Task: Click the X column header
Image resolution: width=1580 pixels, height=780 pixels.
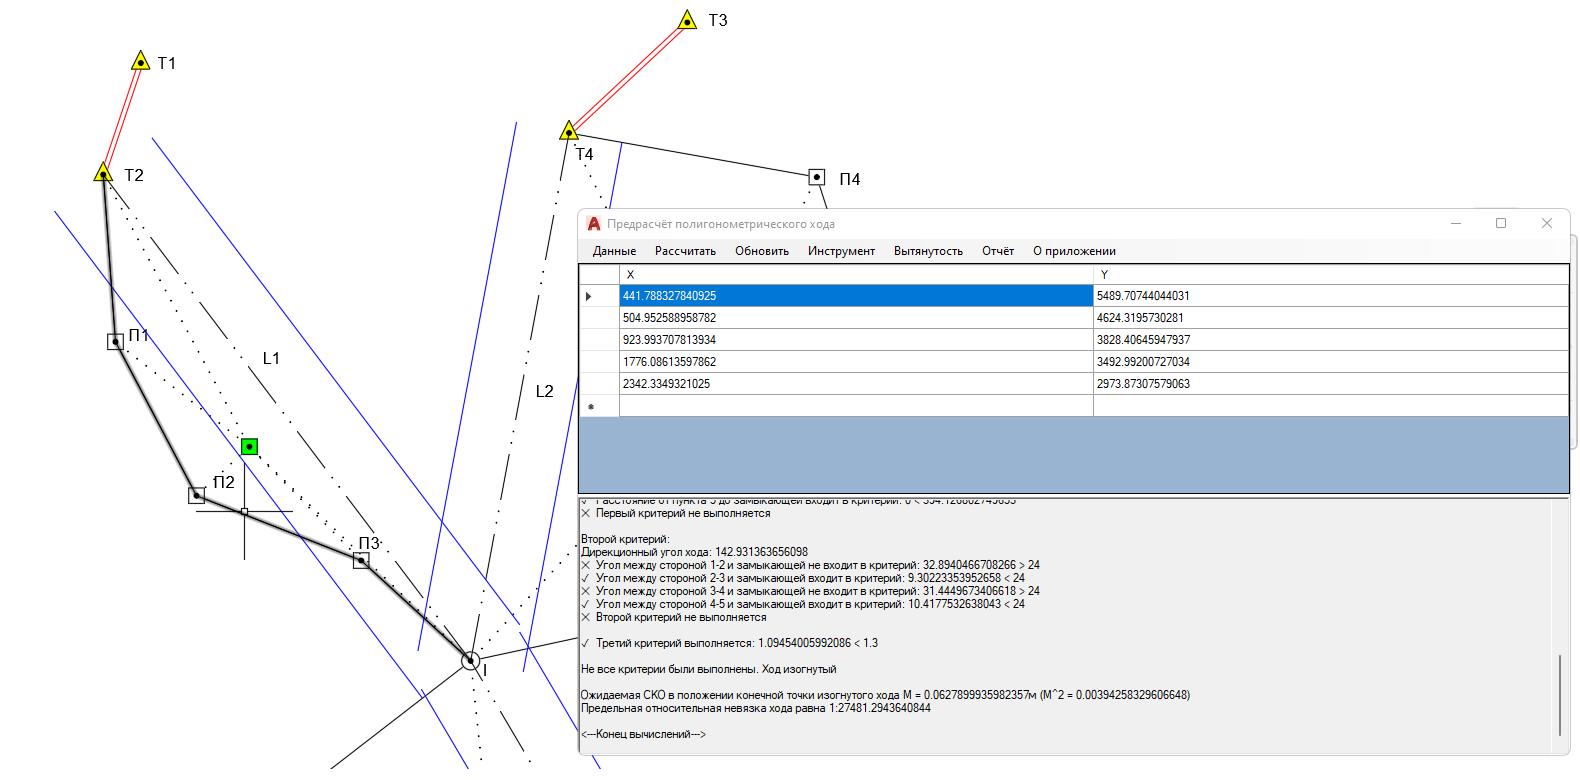Action: point(855,274)
